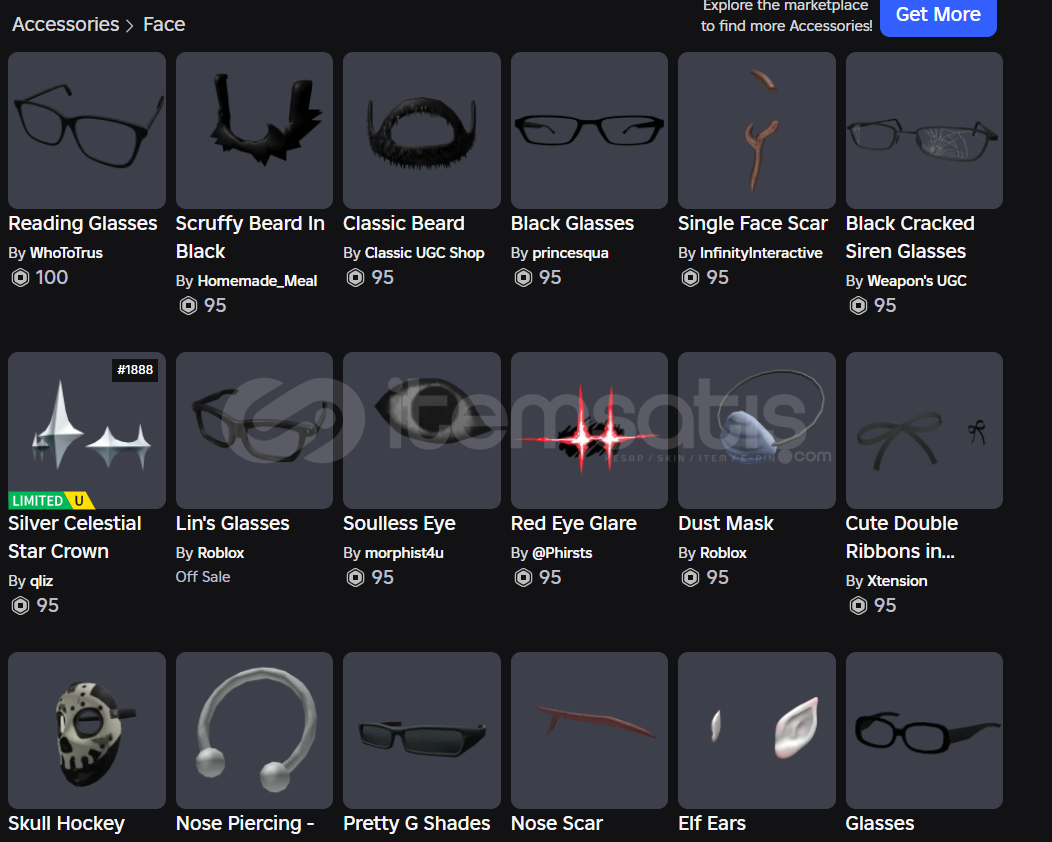The height and width of the screenshot is (842, 1052).
Task: Click the Robux icon under Black Cracked Siren Glasses
Action: [x=858, y=306]
